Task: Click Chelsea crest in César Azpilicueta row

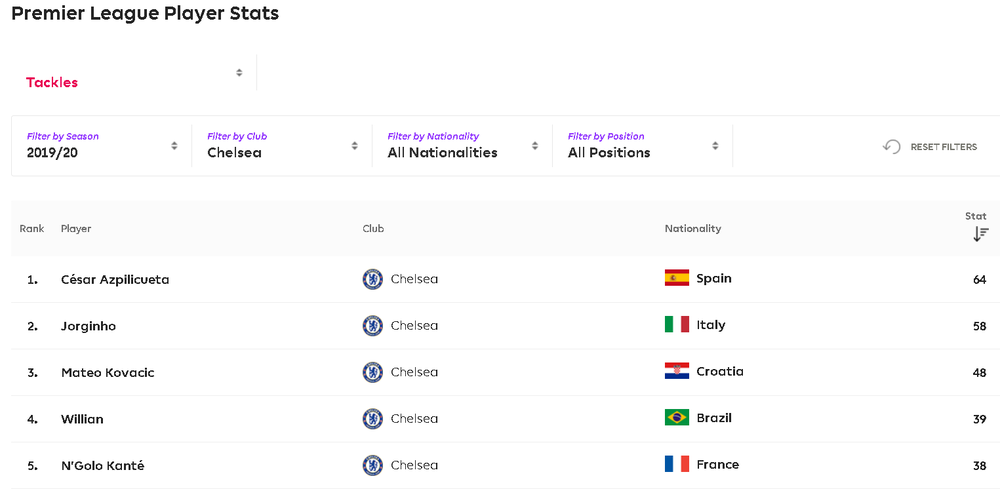Action: [372, 279]
